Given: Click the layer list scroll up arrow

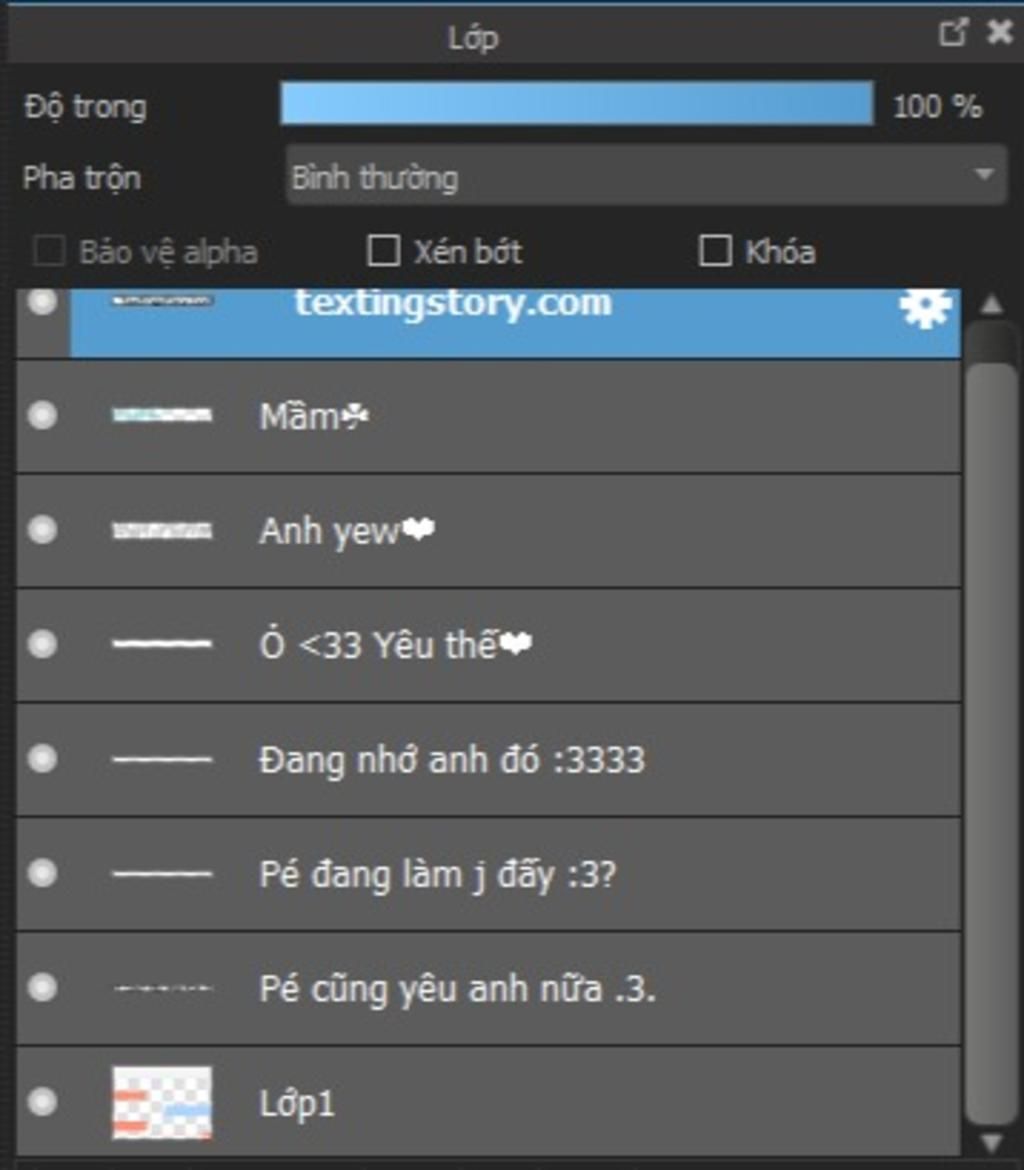Looking at the screenshot, I should point(991,304).
